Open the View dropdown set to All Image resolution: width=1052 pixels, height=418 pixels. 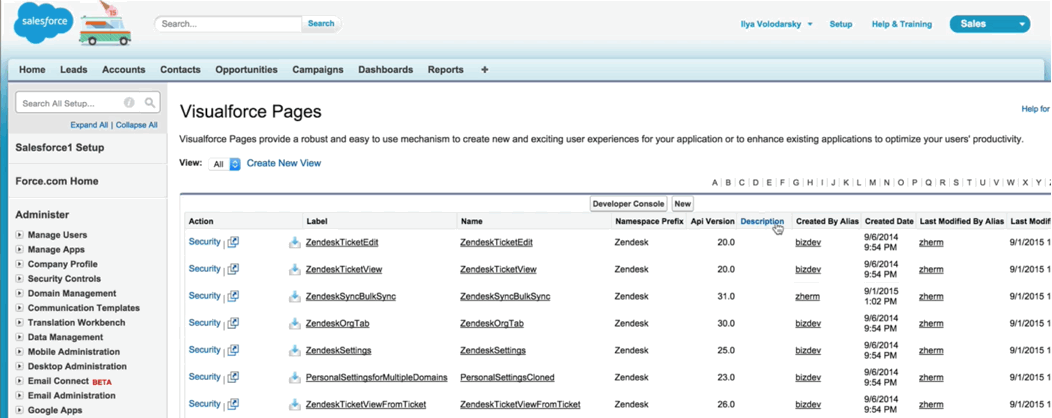click(224, 164)
